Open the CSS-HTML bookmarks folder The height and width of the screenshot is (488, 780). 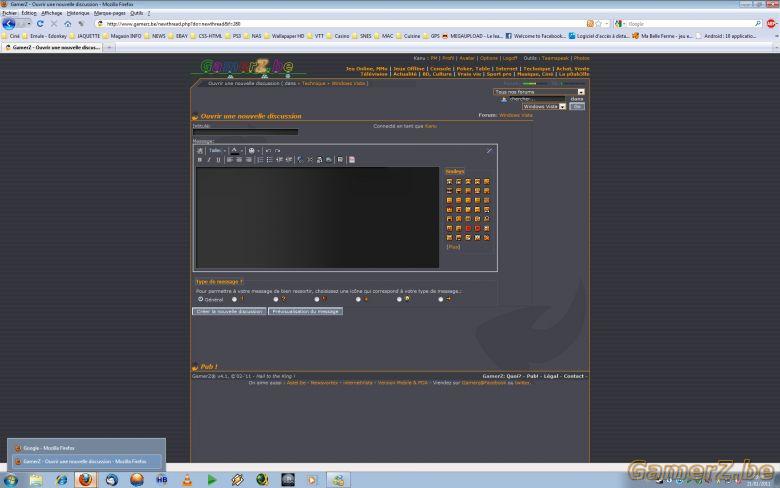pyautogui.click(x=205, y=36)
